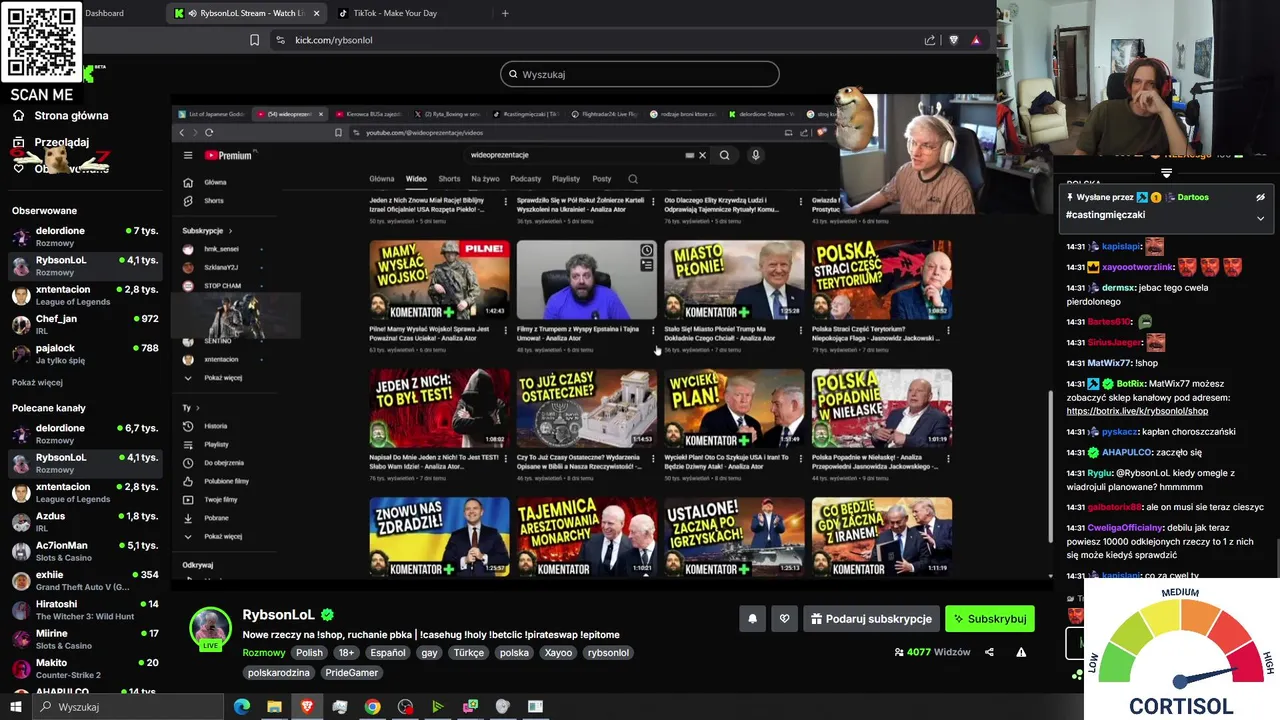The height and width of the screenshot is (720, 1280).
Task: Open File Explorer from the taskbar
Action: [274, 707]
